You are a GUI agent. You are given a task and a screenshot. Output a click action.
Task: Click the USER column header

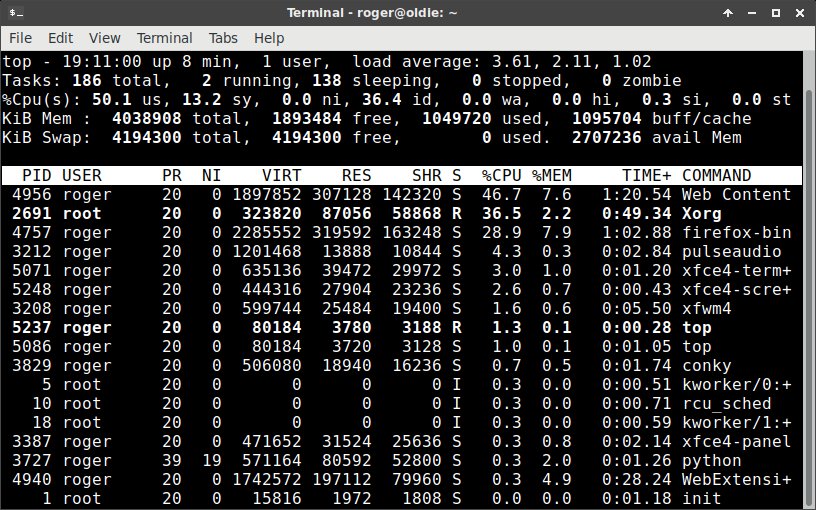pyautogui.click(x=82, y=175)
